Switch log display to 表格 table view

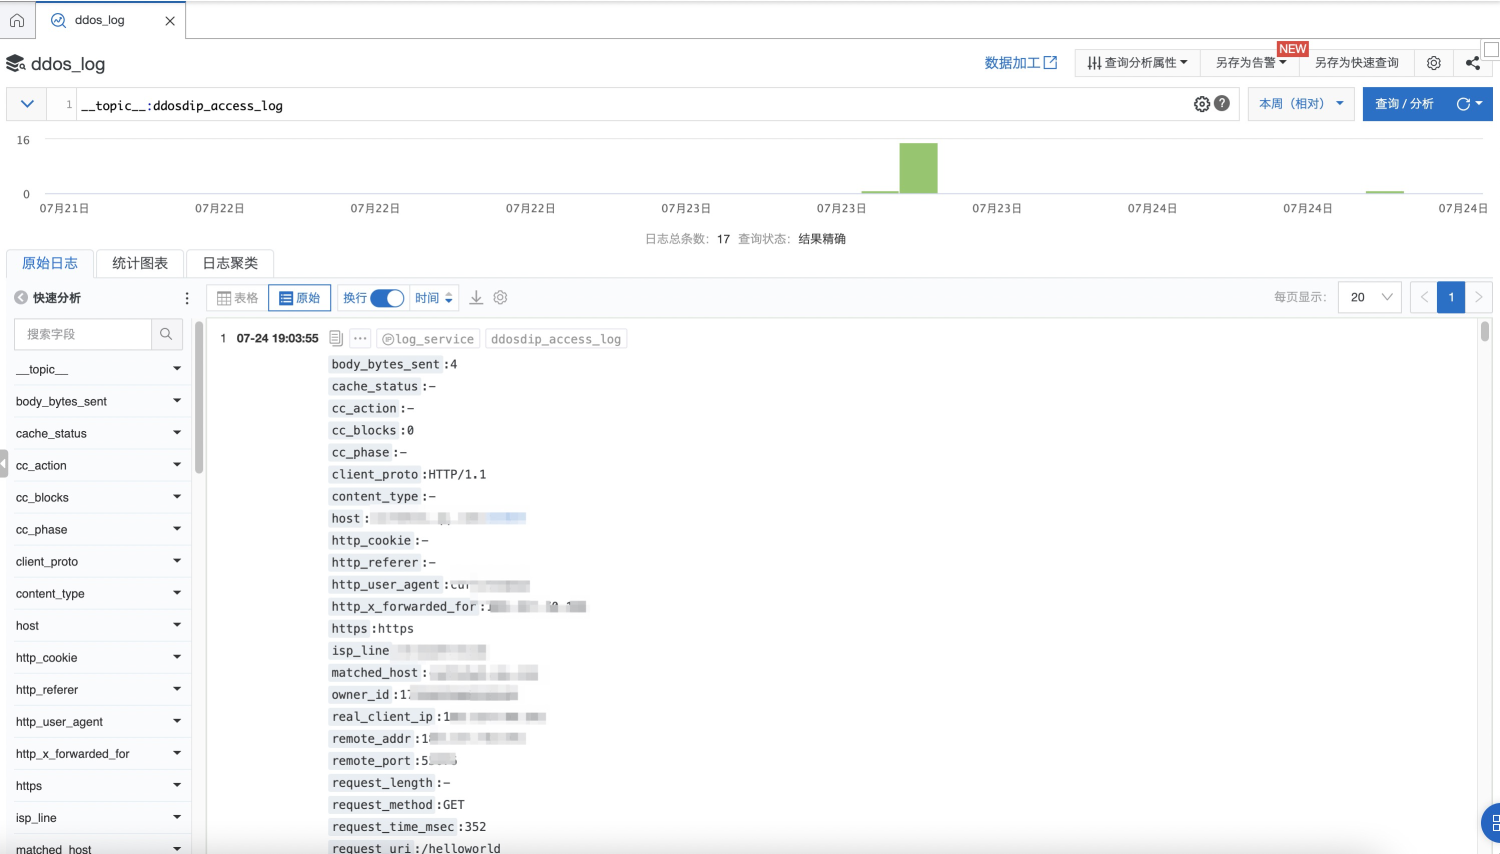click(x=238, y=297)
